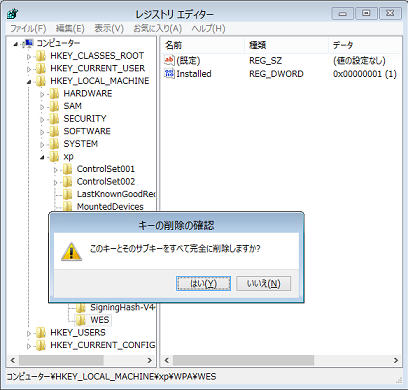408x390 pixels.
Task: Collapse the HKEY_LOCAL_MACHINE node
Action: 29,82
